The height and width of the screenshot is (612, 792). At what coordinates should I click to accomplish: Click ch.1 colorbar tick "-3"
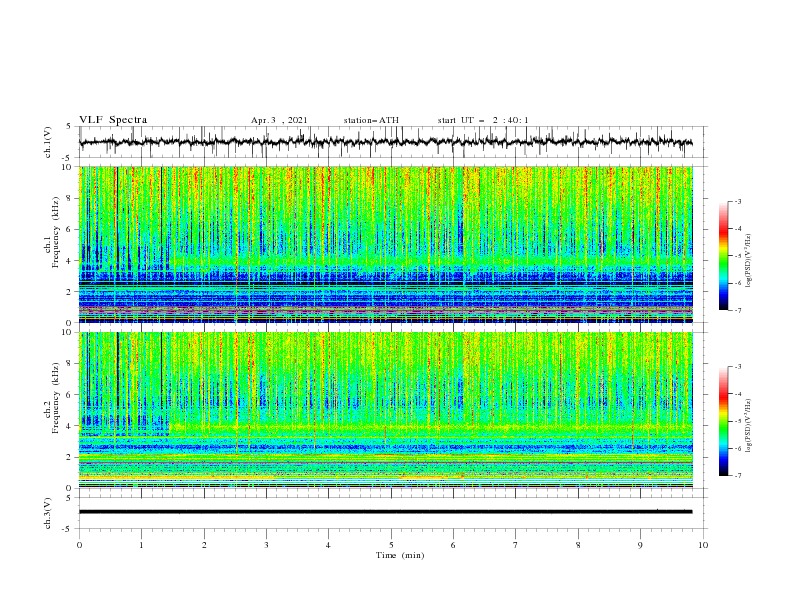click(737, 201)
